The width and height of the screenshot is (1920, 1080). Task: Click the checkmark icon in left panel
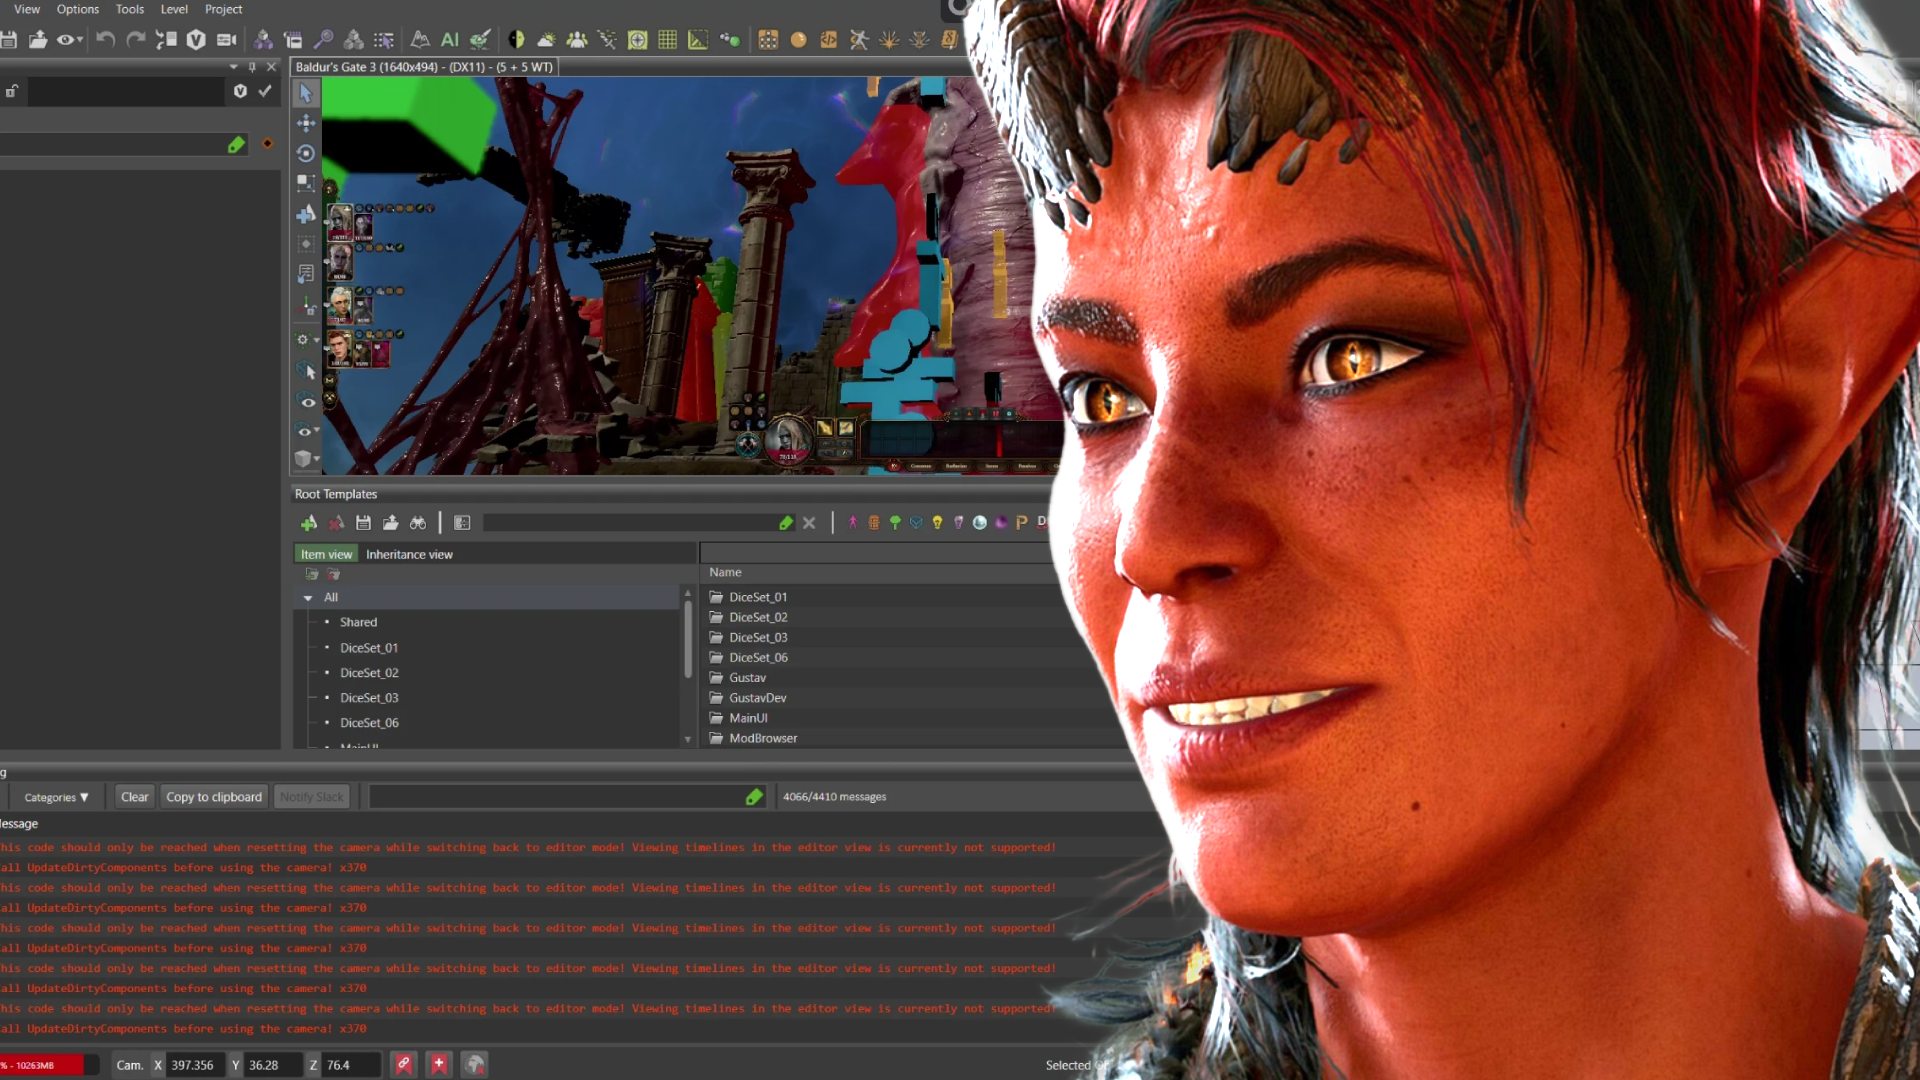pos(265,91)
